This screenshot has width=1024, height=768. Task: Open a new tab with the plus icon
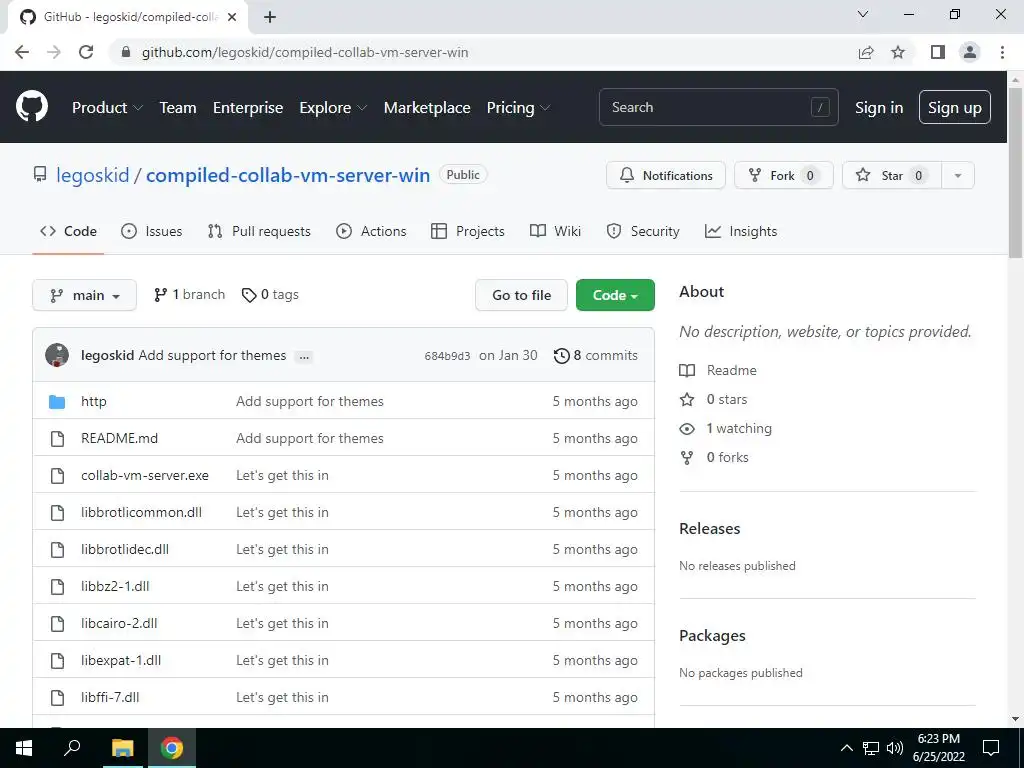[270, 17]
